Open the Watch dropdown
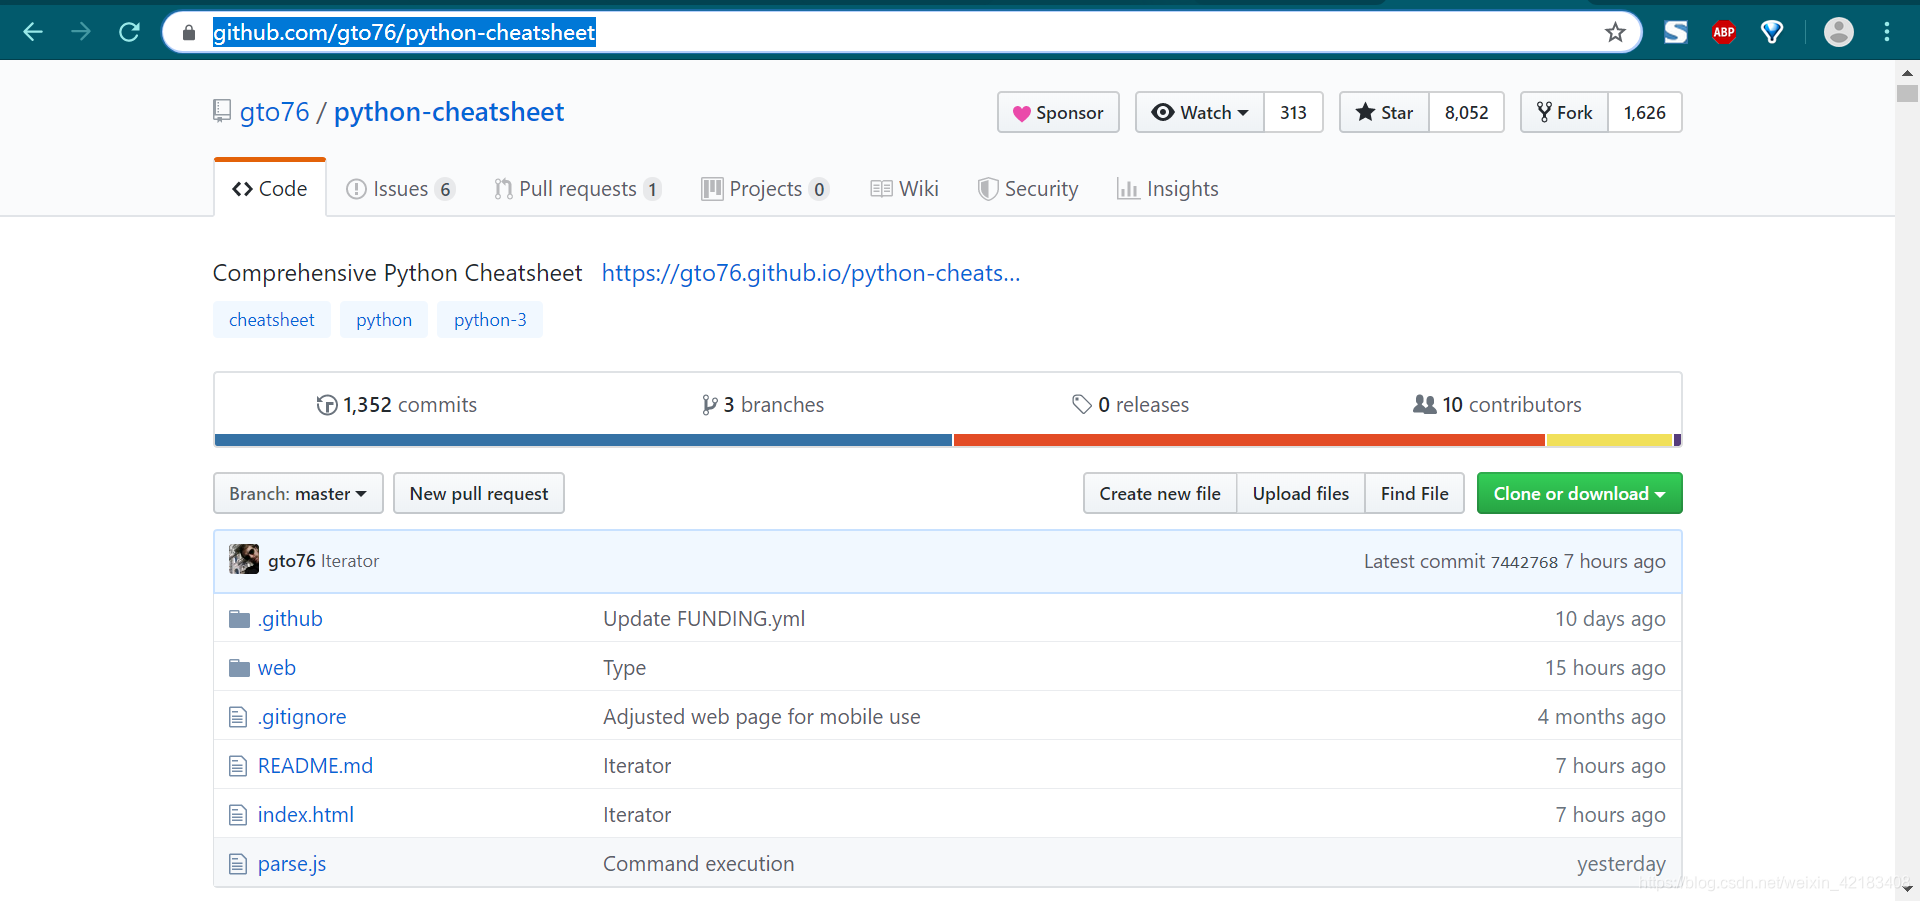Image resolution: width=1920 pixels, height=901 pixels. (1200, 112)
